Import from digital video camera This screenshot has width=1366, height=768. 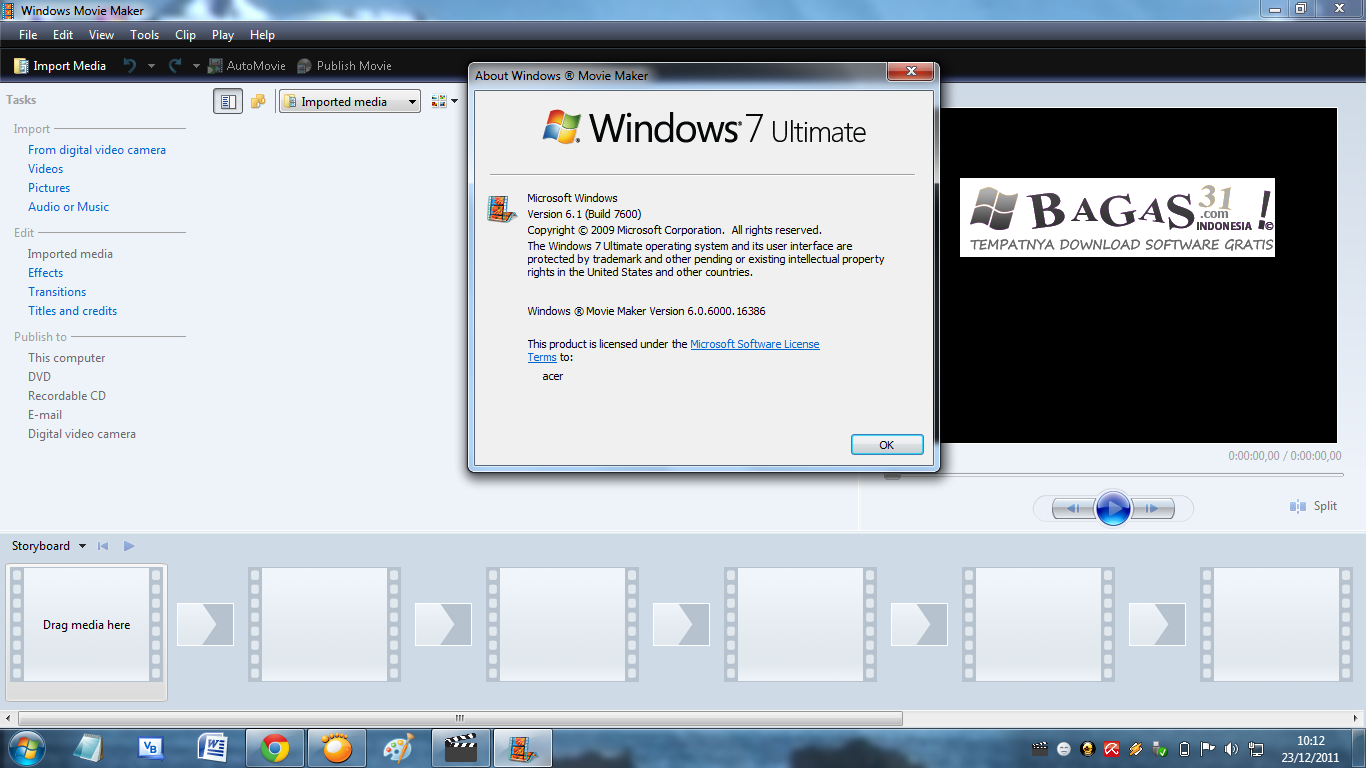click(97, 150)
